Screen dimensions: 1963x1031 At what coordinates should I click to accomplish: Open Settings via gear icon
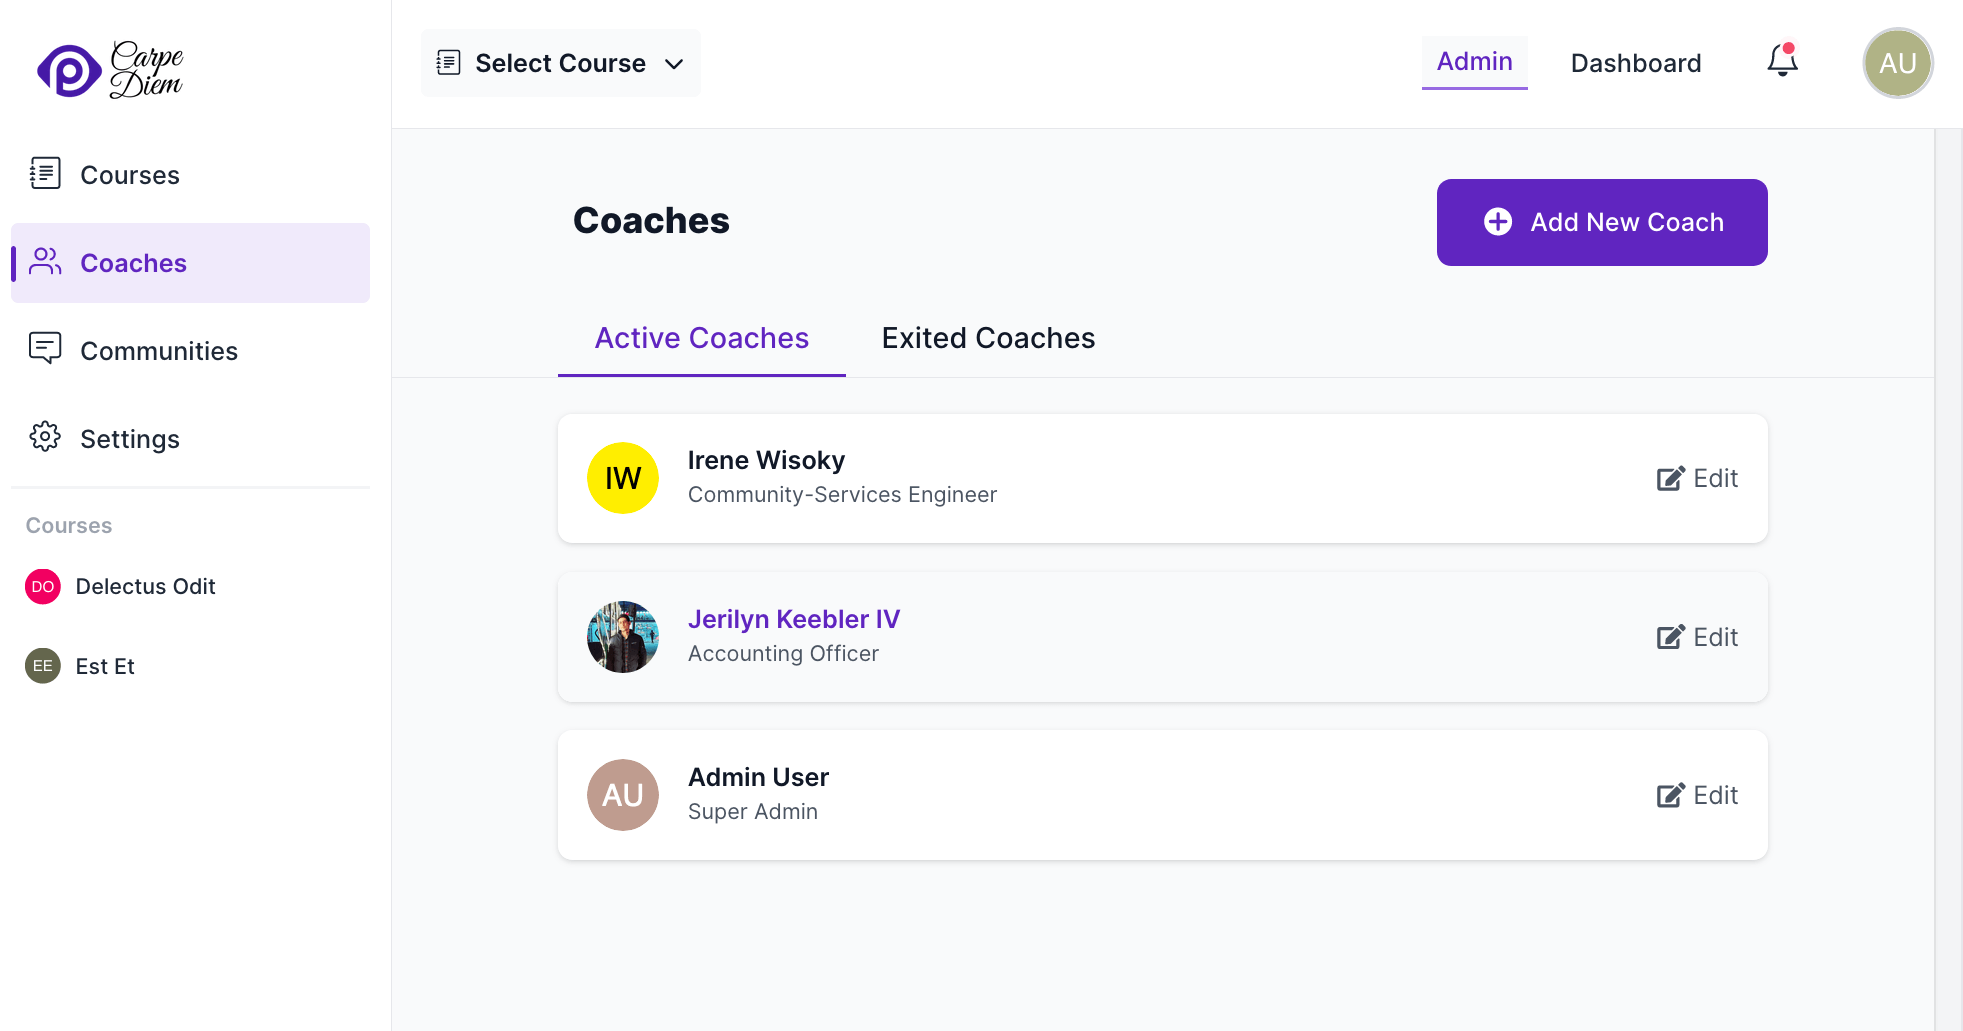[x=44, y=438]
